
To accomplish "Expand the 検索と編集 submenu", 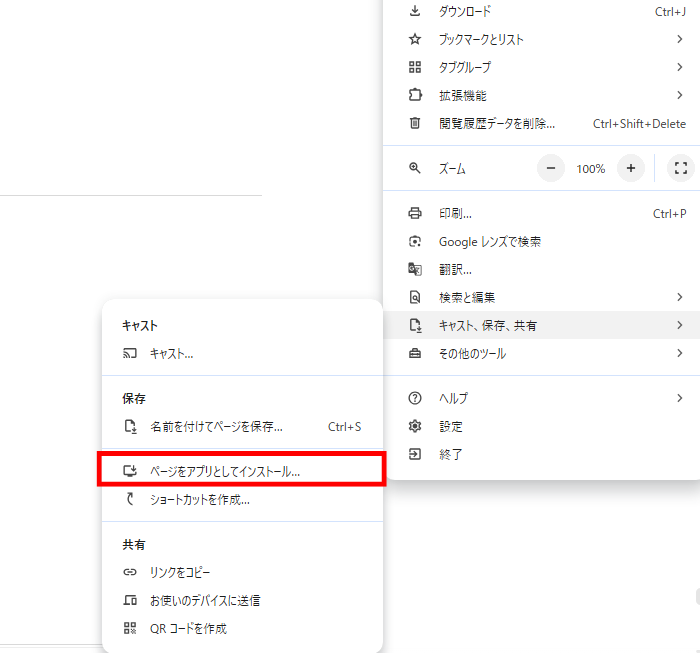I will tap(679, 298).
